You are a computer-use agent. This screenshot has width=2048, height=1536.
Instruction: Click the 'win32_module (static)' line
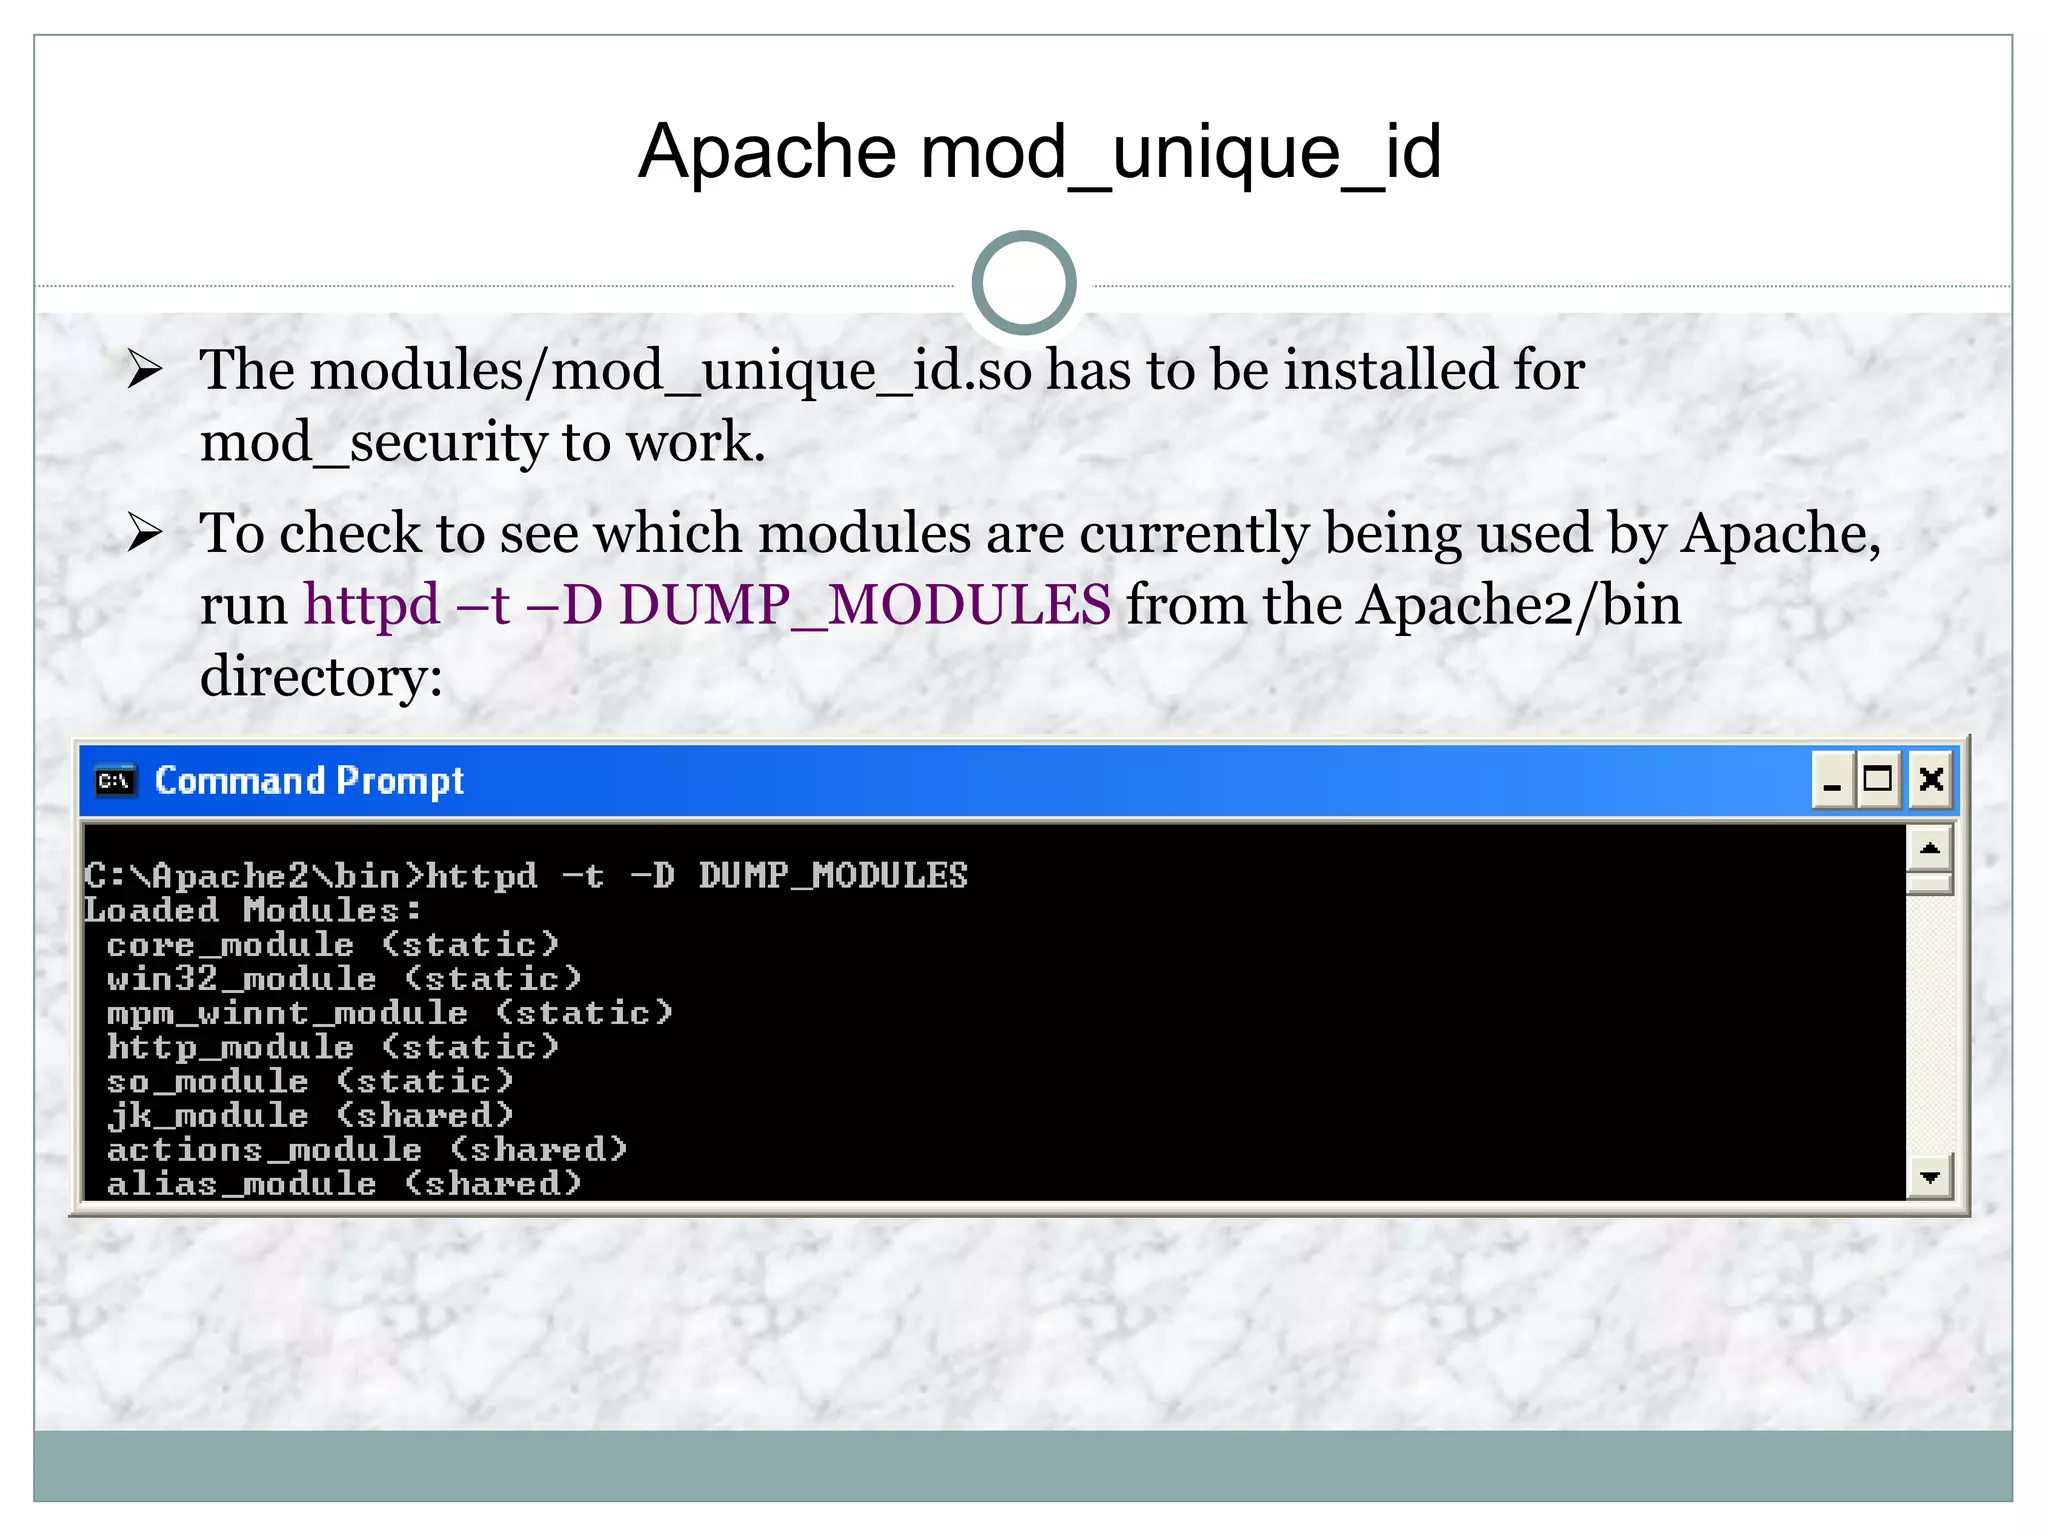[x=344, y=978]
